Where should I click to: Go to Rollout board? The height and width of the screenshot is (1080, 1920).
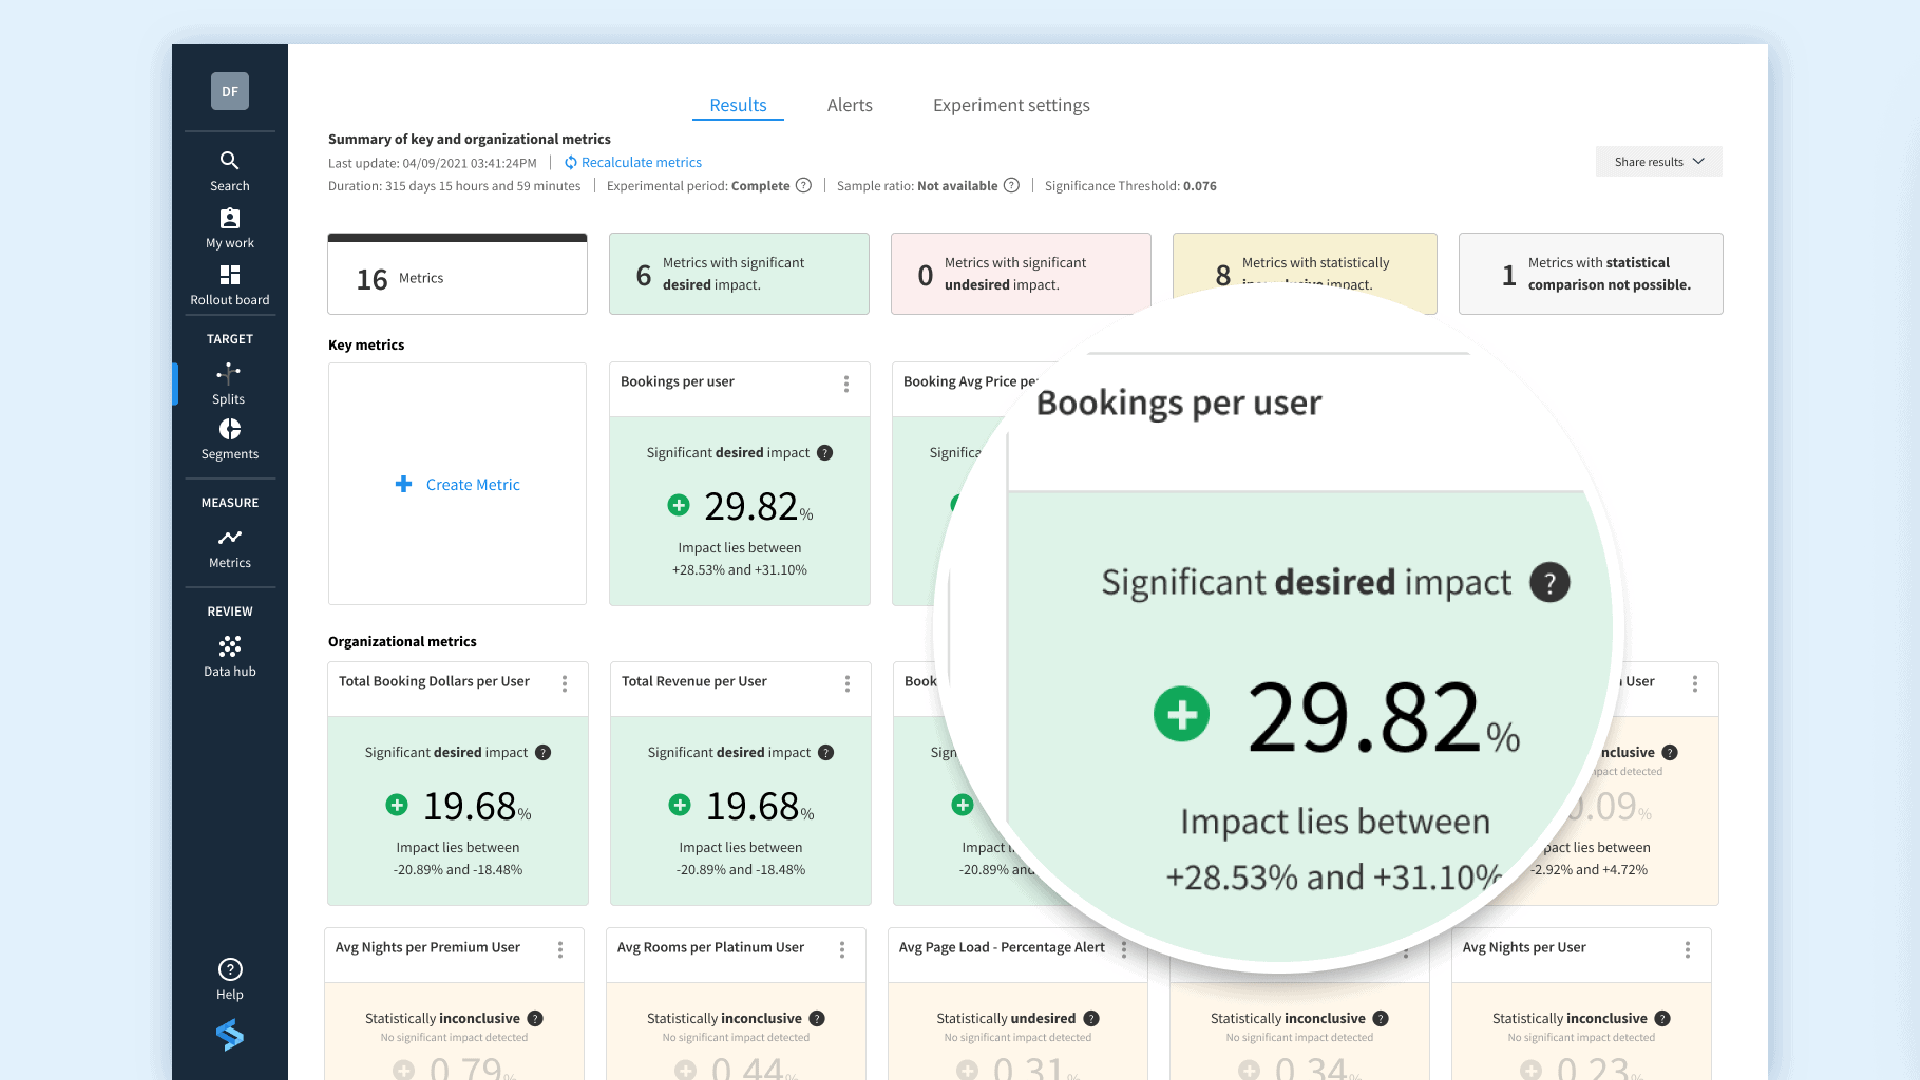(x=229, y=285)
